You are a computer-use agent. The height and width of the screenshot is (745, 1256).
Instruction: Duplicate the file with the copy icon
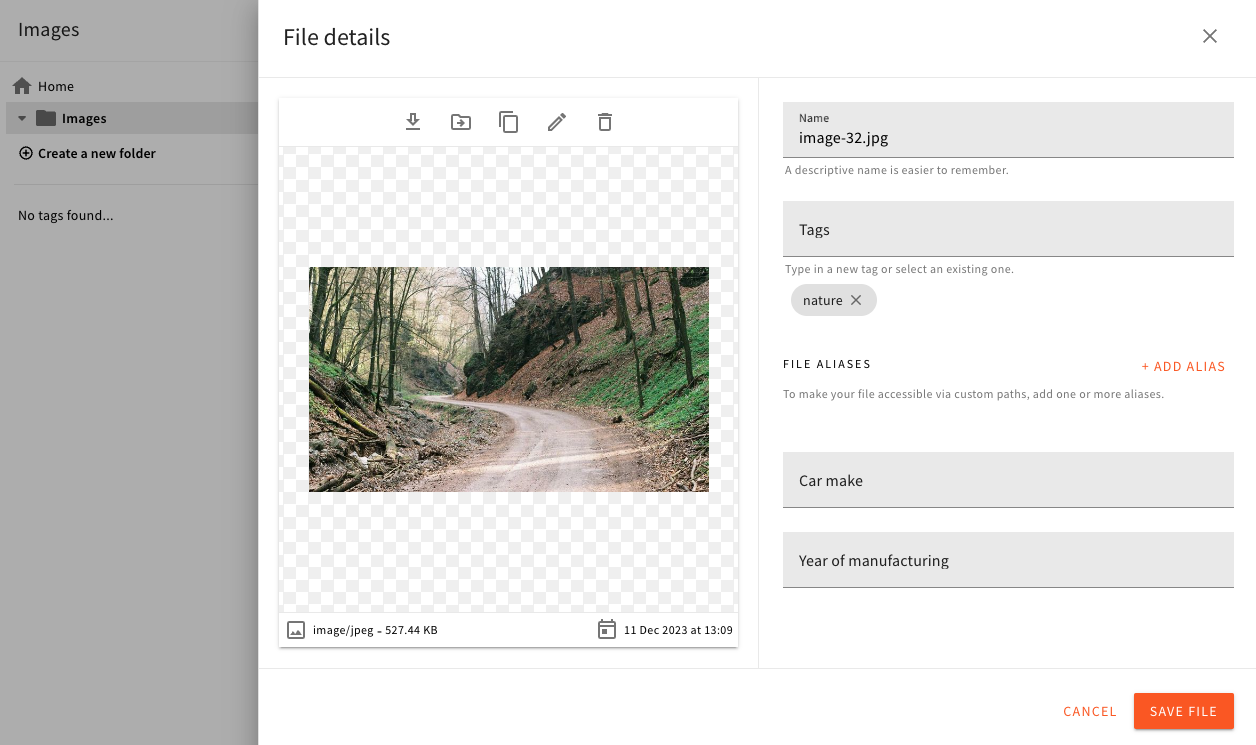coord(509,121)
